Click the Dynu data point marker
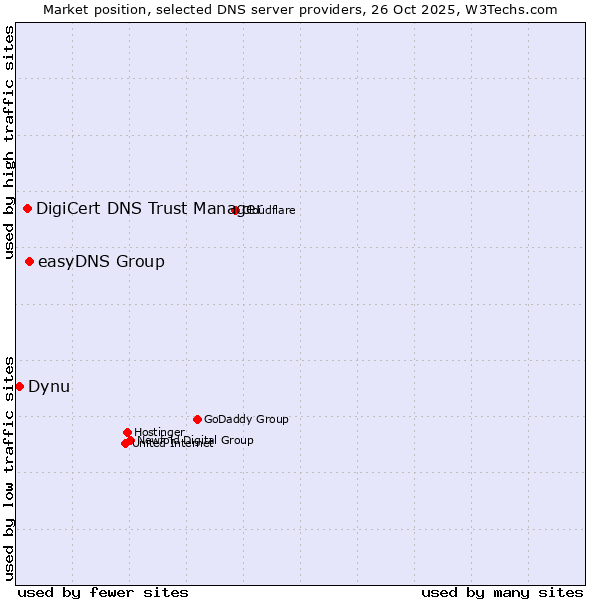 click(19, 386)
